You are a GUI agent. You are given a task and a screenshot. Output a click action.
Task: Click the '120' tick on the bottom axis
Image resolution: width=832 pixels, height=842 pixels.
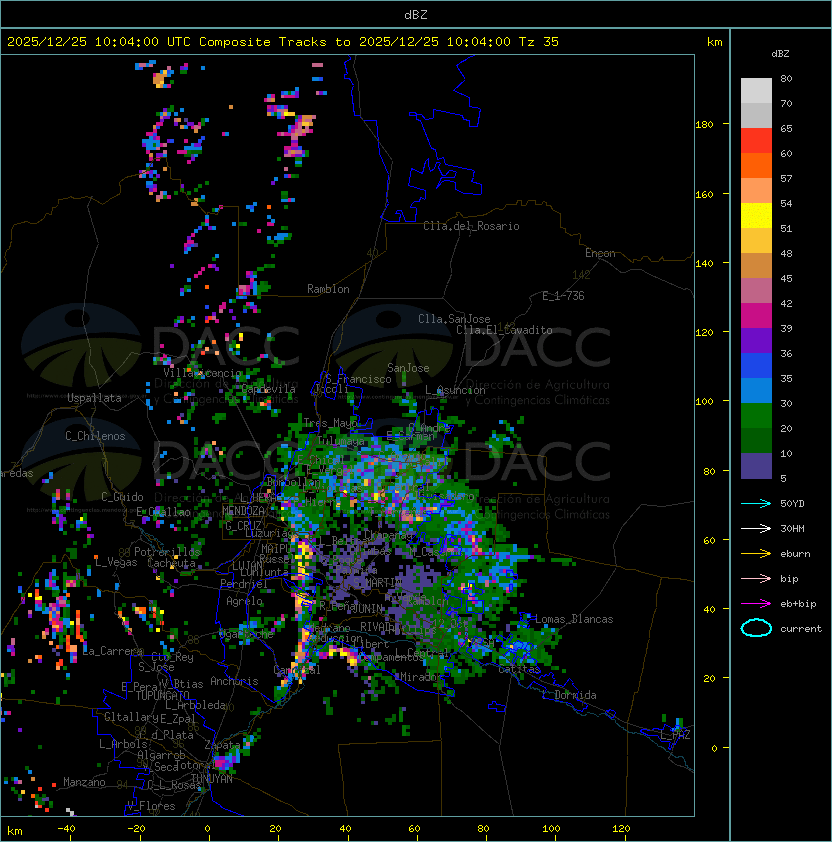[x=621, y=829]
